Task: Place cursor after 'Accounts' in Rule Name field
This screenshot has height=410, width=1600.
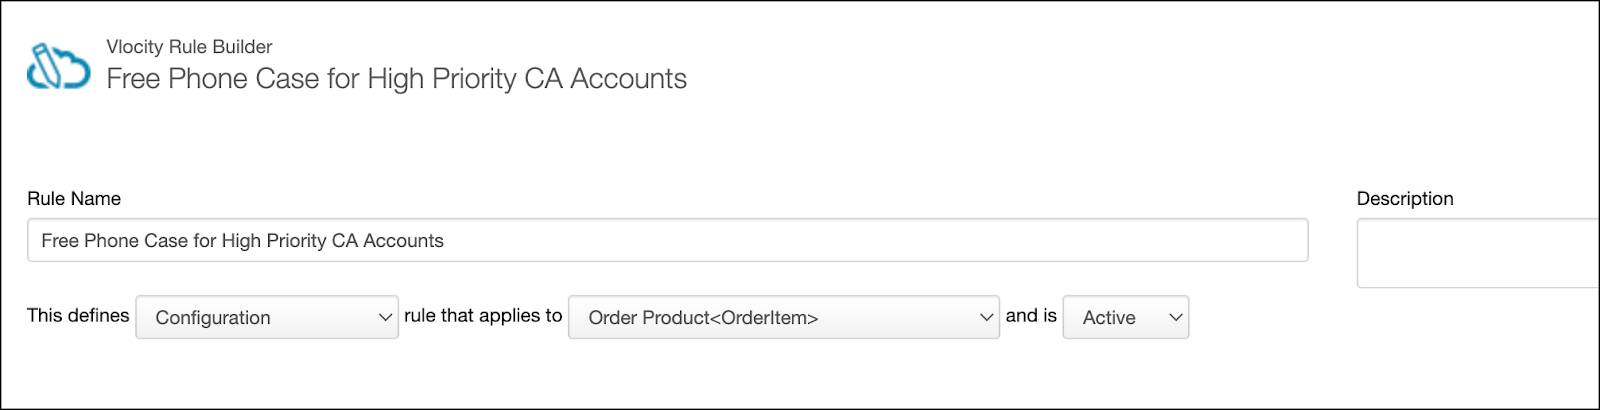Action: pyautogui.click(x=446, y=241)
